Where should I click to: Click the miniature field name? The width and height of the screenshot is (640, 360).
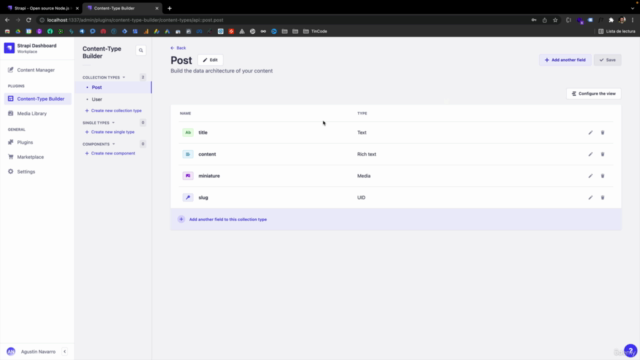click(x=209, y=176)
